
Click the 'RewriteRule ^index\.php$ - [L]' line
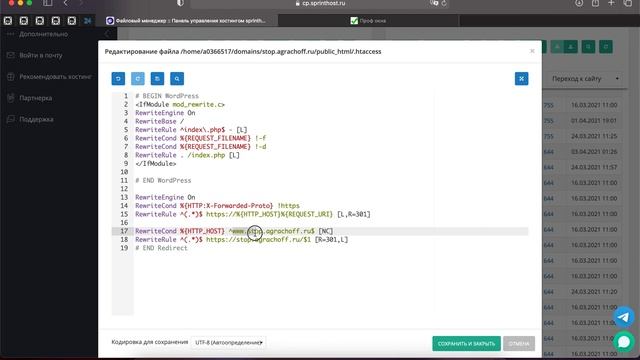click(x=191, y=130)
